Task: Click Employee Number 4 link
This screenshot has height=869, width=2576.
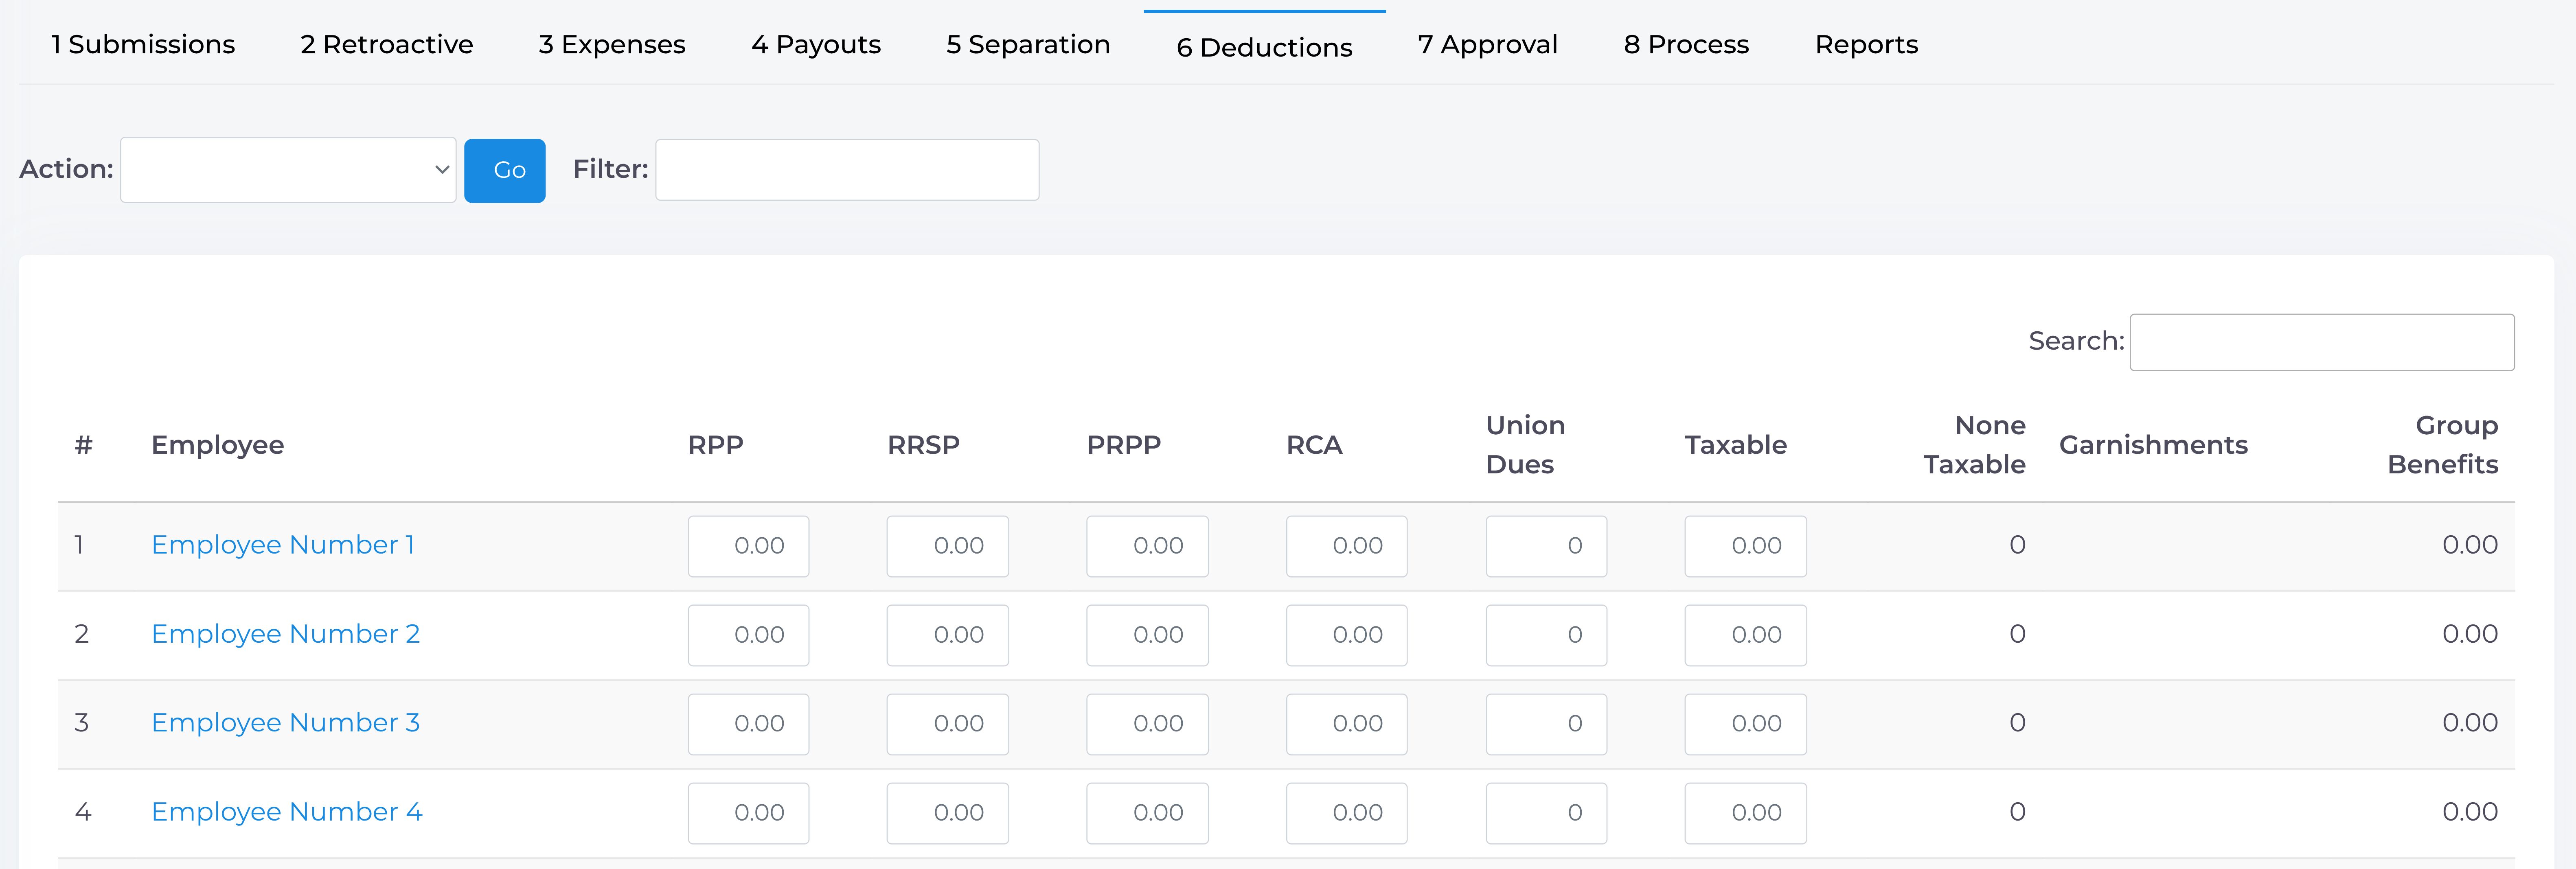Action: click(x=286, y=812)
